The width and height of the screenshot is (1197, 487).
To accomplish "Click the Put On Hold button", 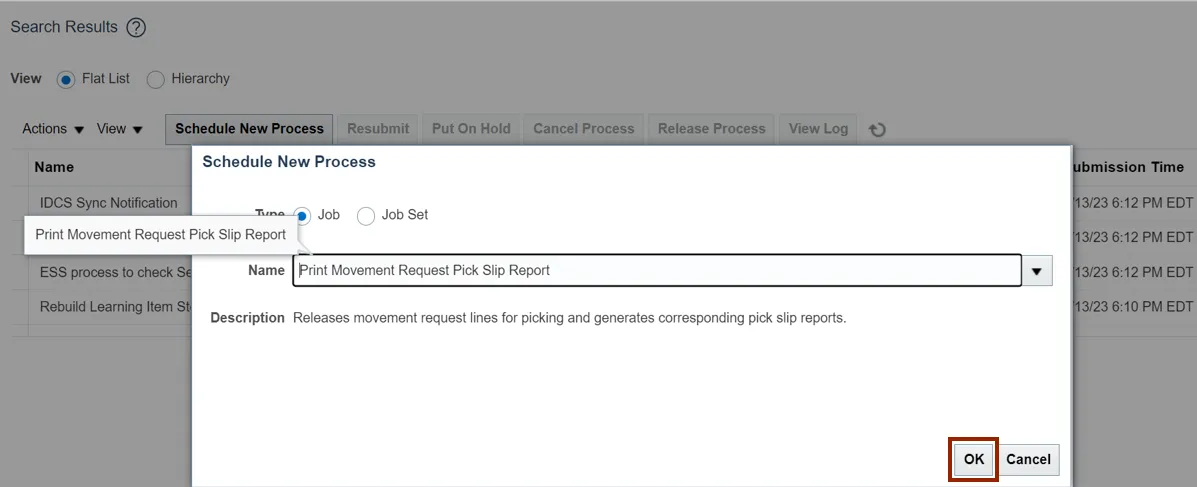I will 471,129.
